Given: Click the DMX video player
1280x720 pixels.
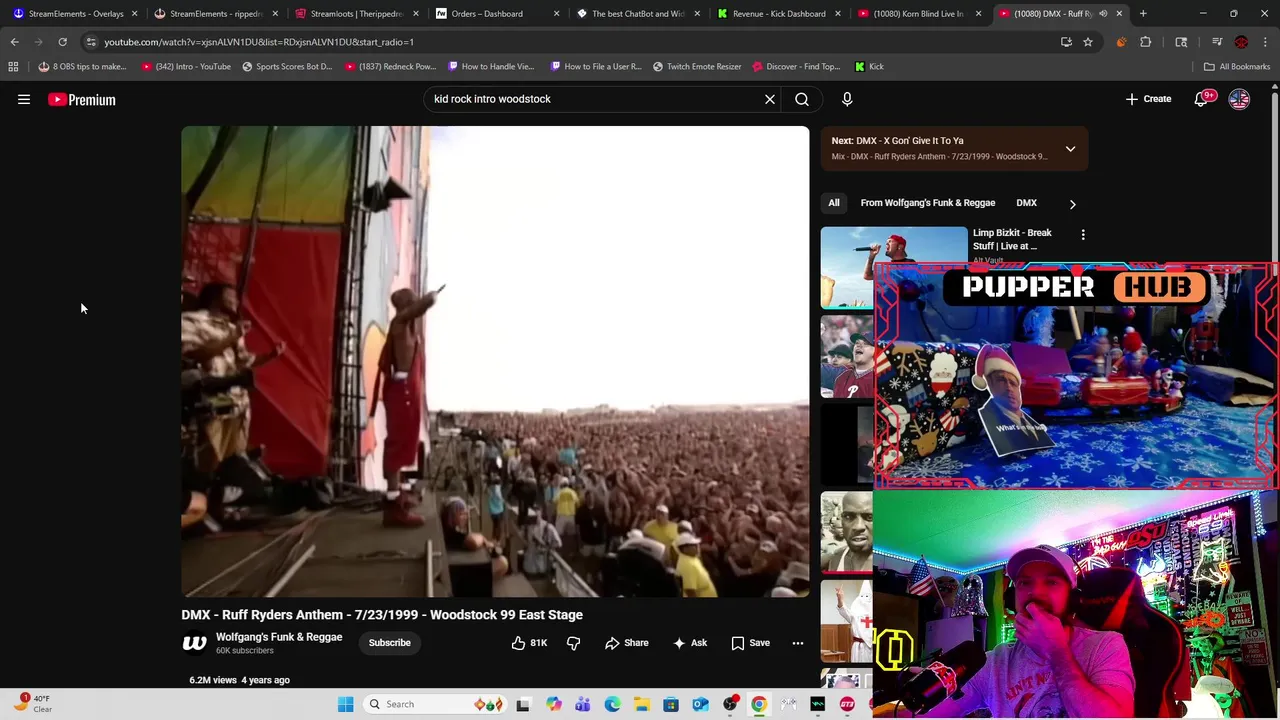Looking at the screenshot, I should [495, 361].
